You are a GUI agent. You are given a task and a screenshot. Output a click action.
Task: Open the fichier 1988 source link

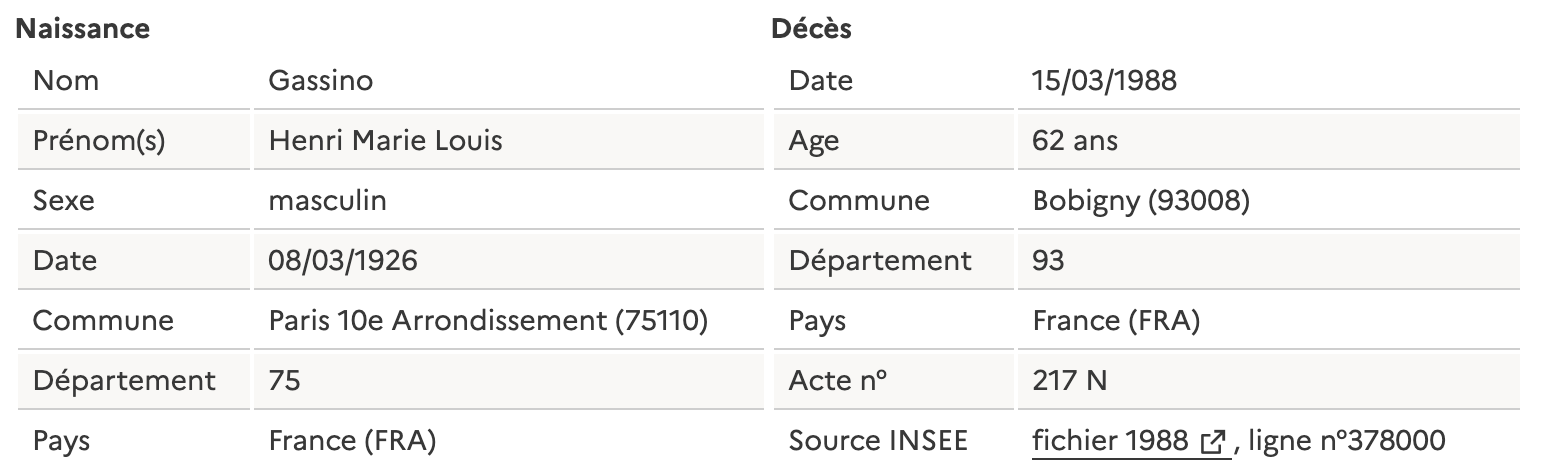(x=1129, y=441)
